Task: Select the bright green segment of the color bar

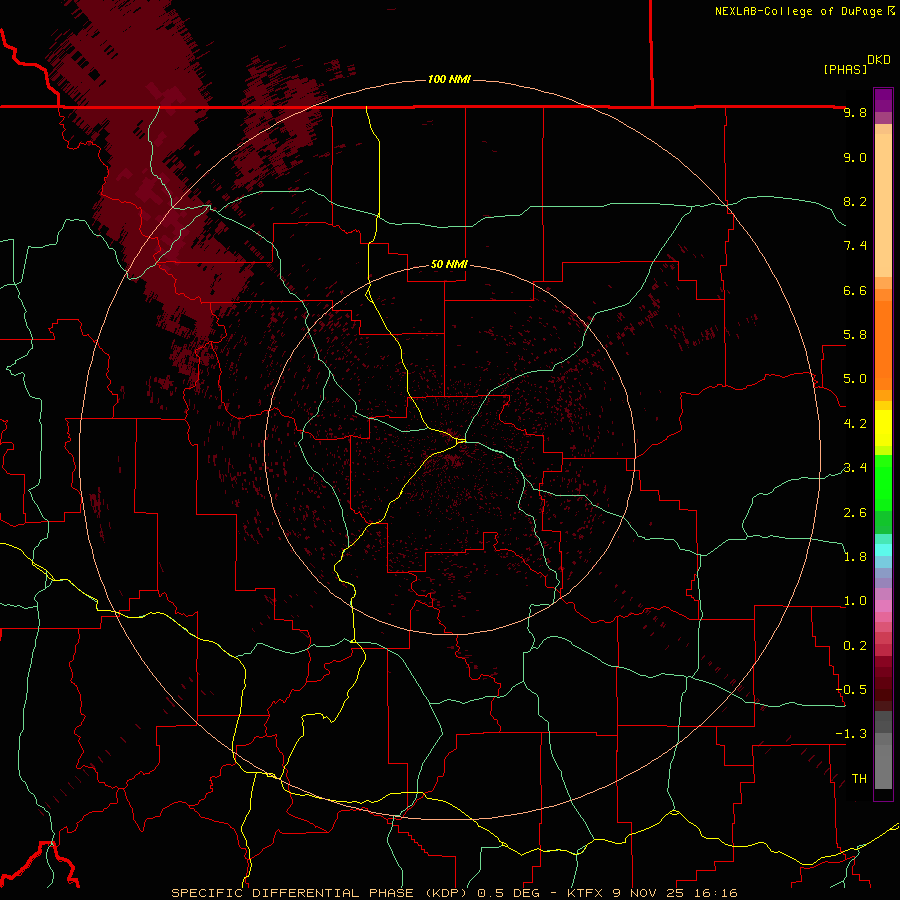Action: 883,483
